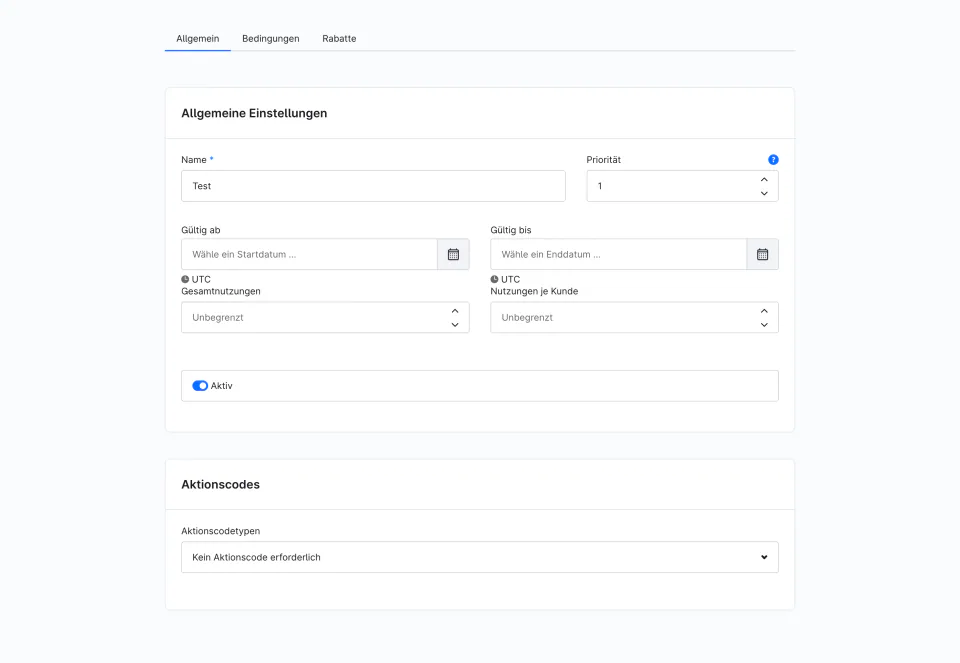The height and width of the screenshot is (663, 960).
Task: Focus the Name input field
Action: pos(373,186)
